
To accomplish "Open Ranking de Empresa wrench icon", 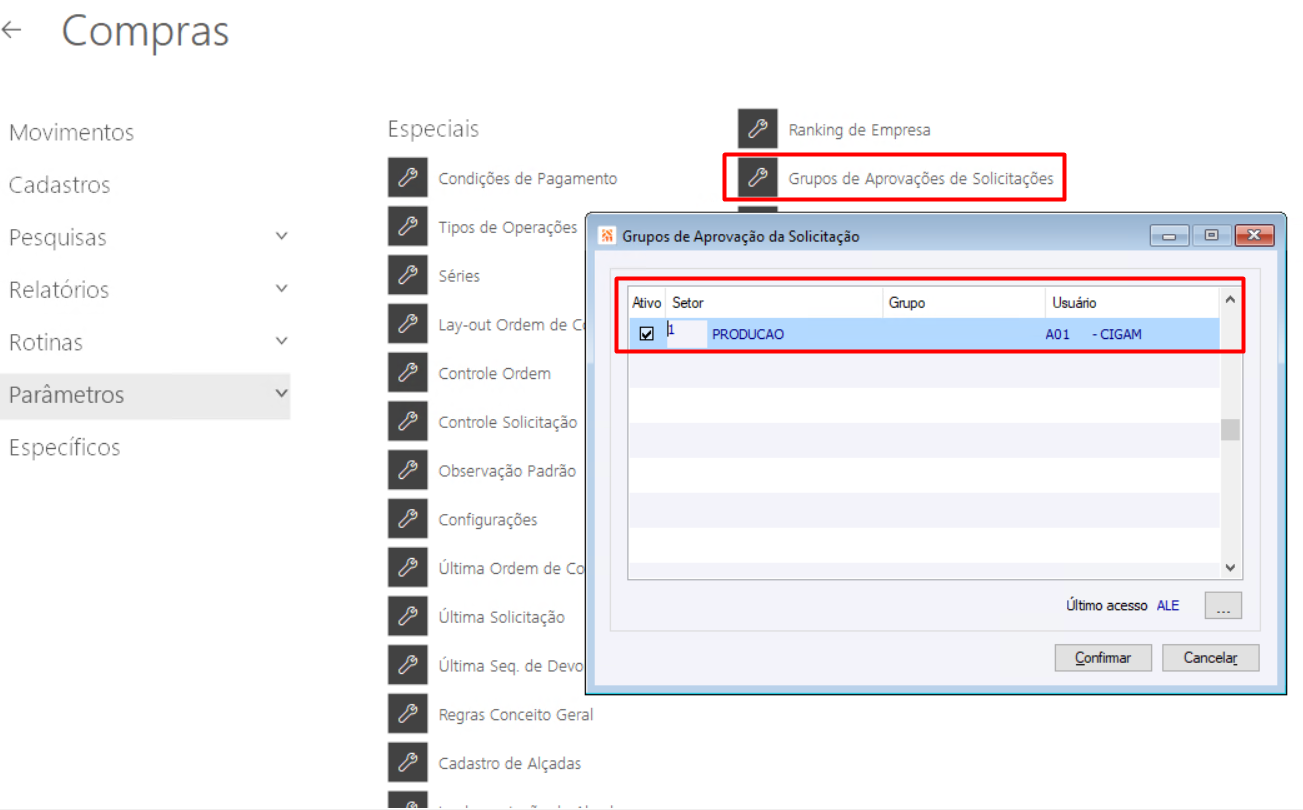I will (757, 129).
